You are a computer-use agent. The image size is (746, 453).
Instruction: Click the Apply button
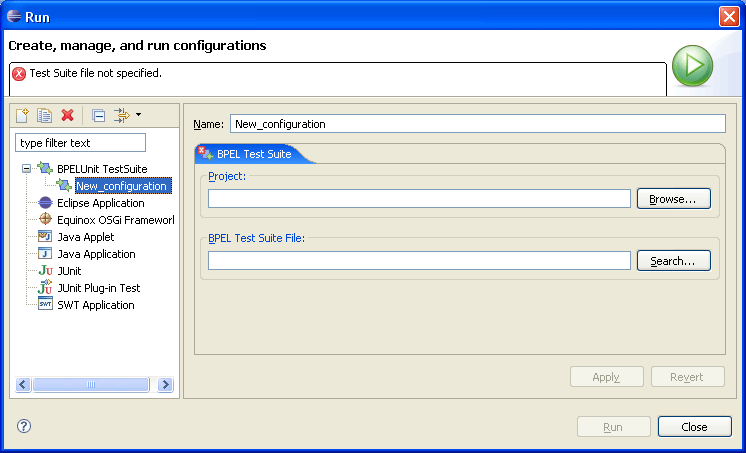(x=607, y=377)
